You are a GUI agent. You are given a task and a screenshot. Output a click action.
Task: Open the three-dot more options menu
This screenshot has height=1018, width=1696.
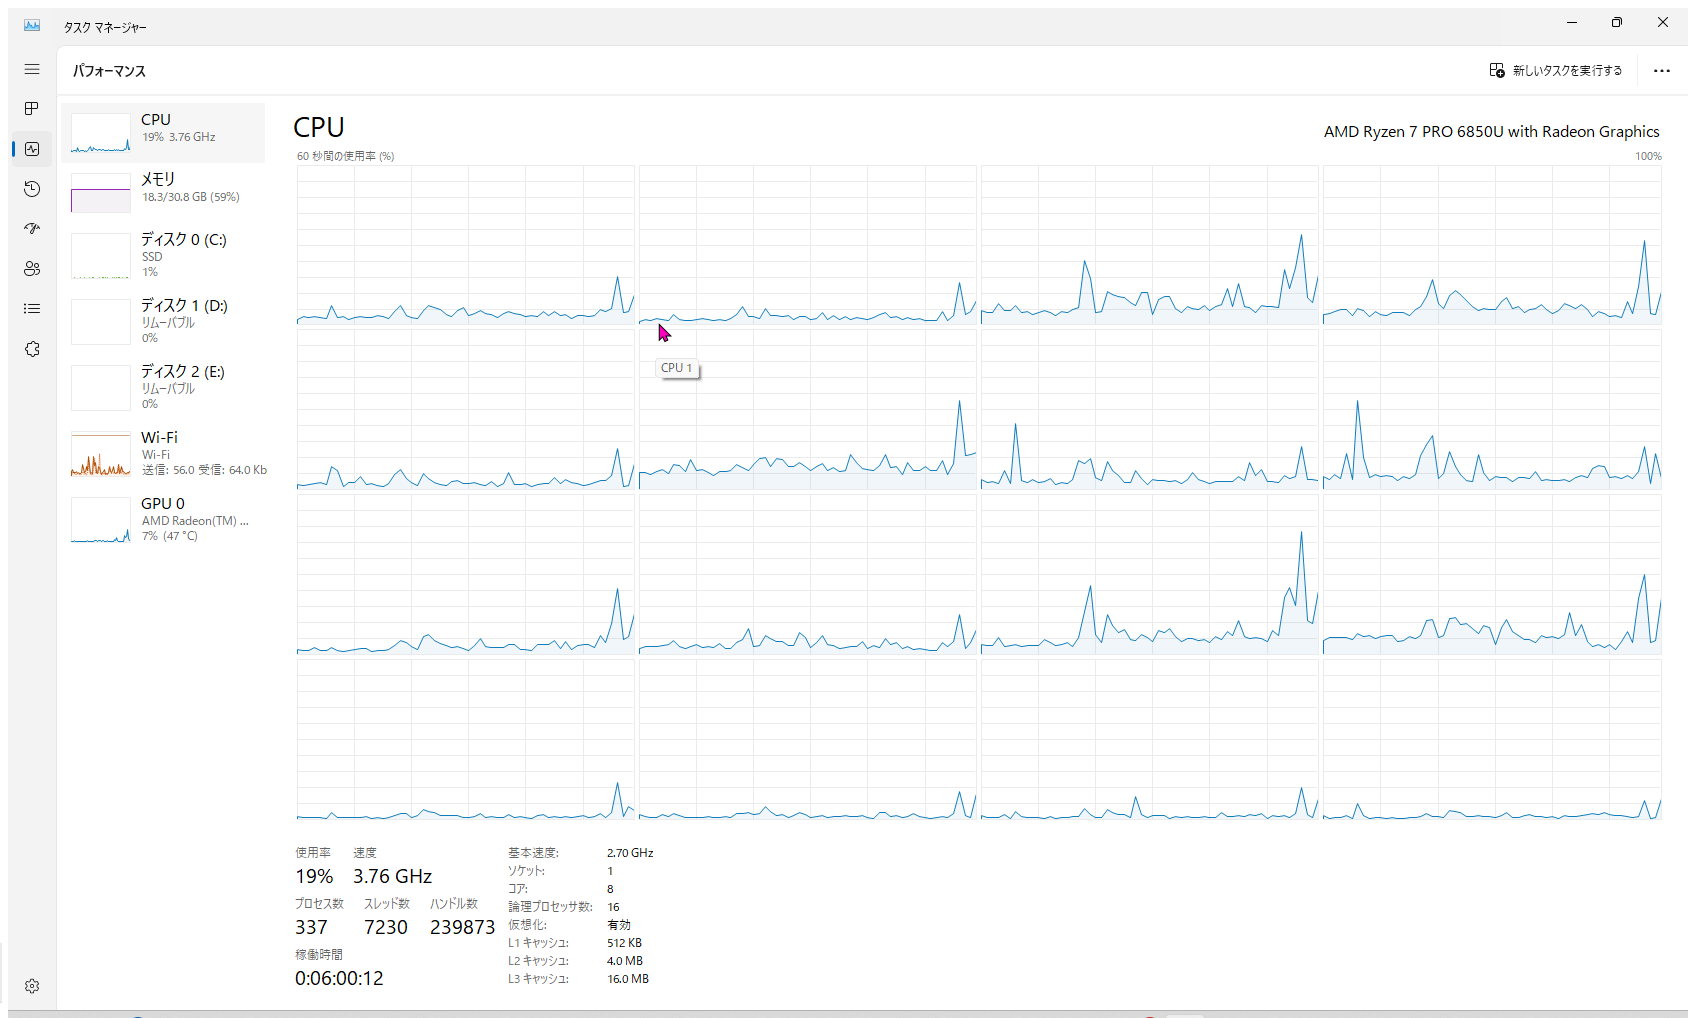1662,70
